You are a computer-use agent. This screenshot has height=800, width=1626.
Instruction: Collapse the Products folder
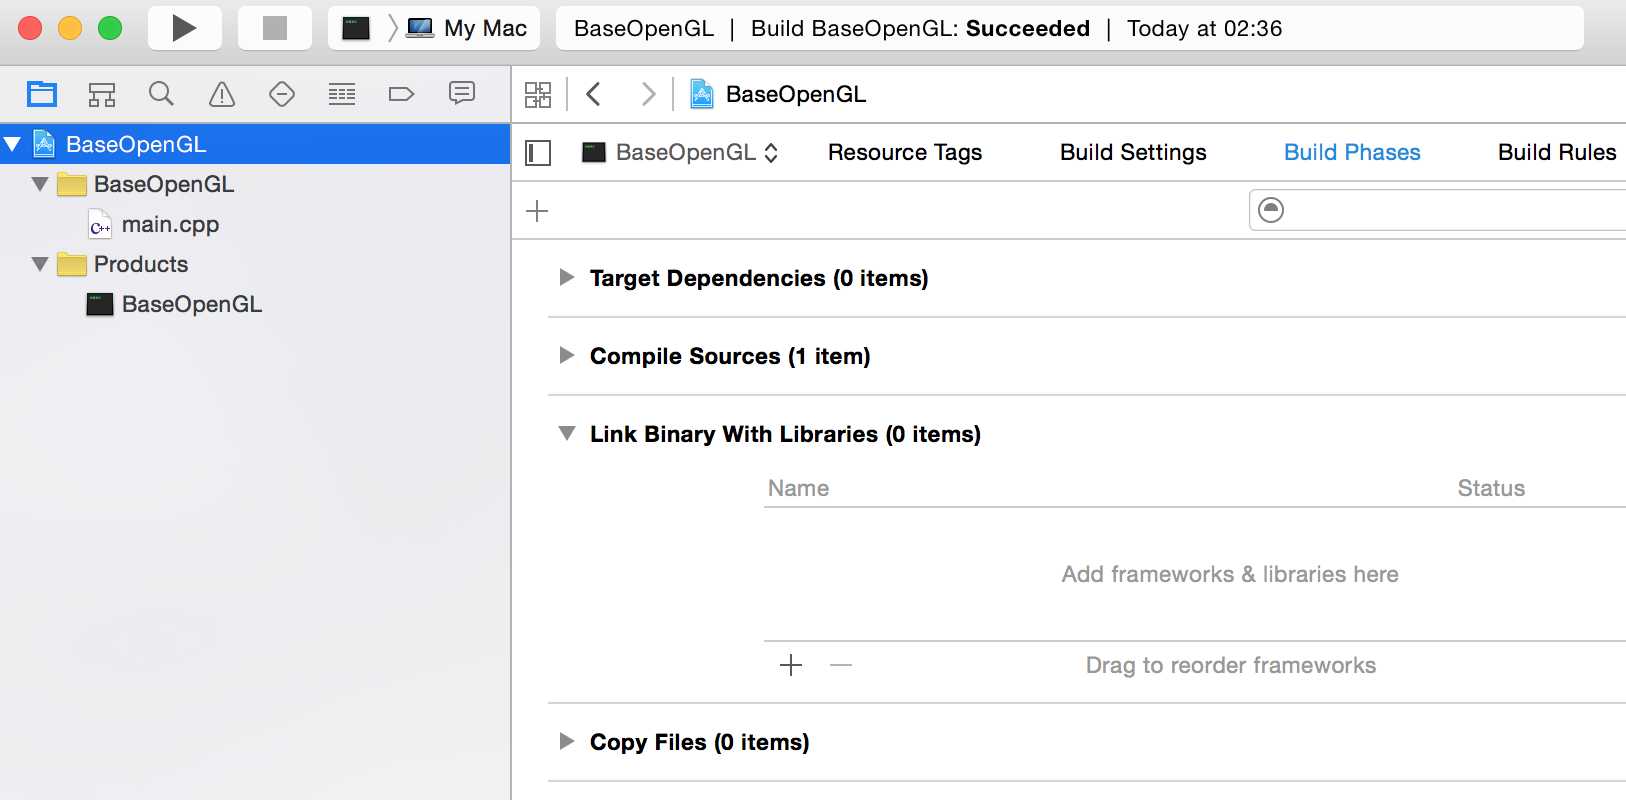click(40, 264)
